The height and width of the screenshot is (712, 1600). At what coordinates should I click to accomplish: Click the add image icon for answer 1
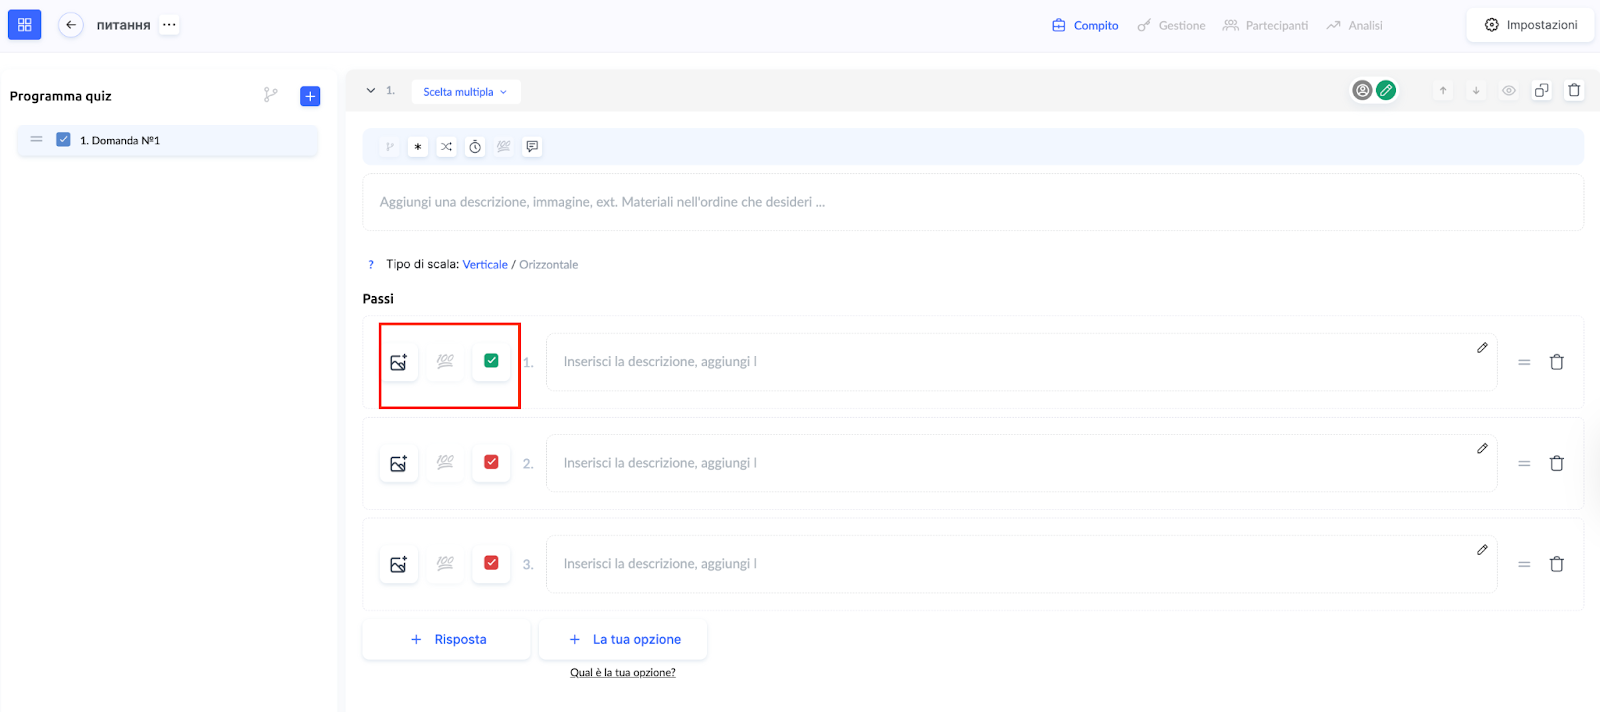[x=398, y=362]
